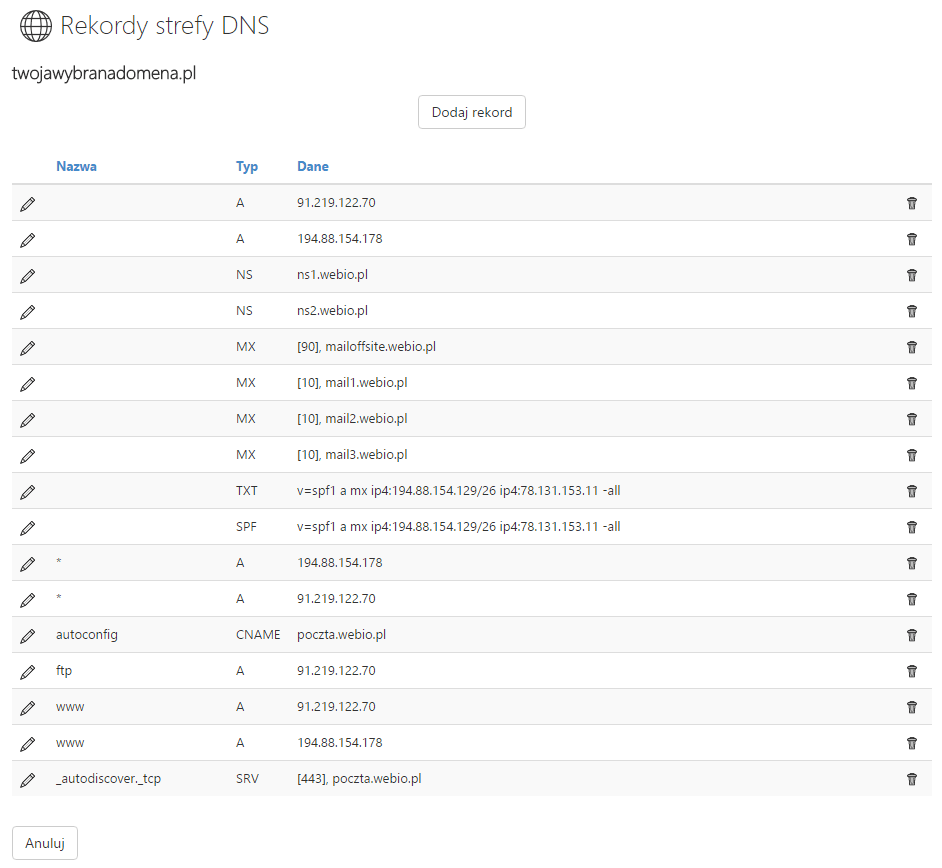Viewport: 942px width, 868px height.
Task: Click the TXT type cell
Action: tap(246, 491)
